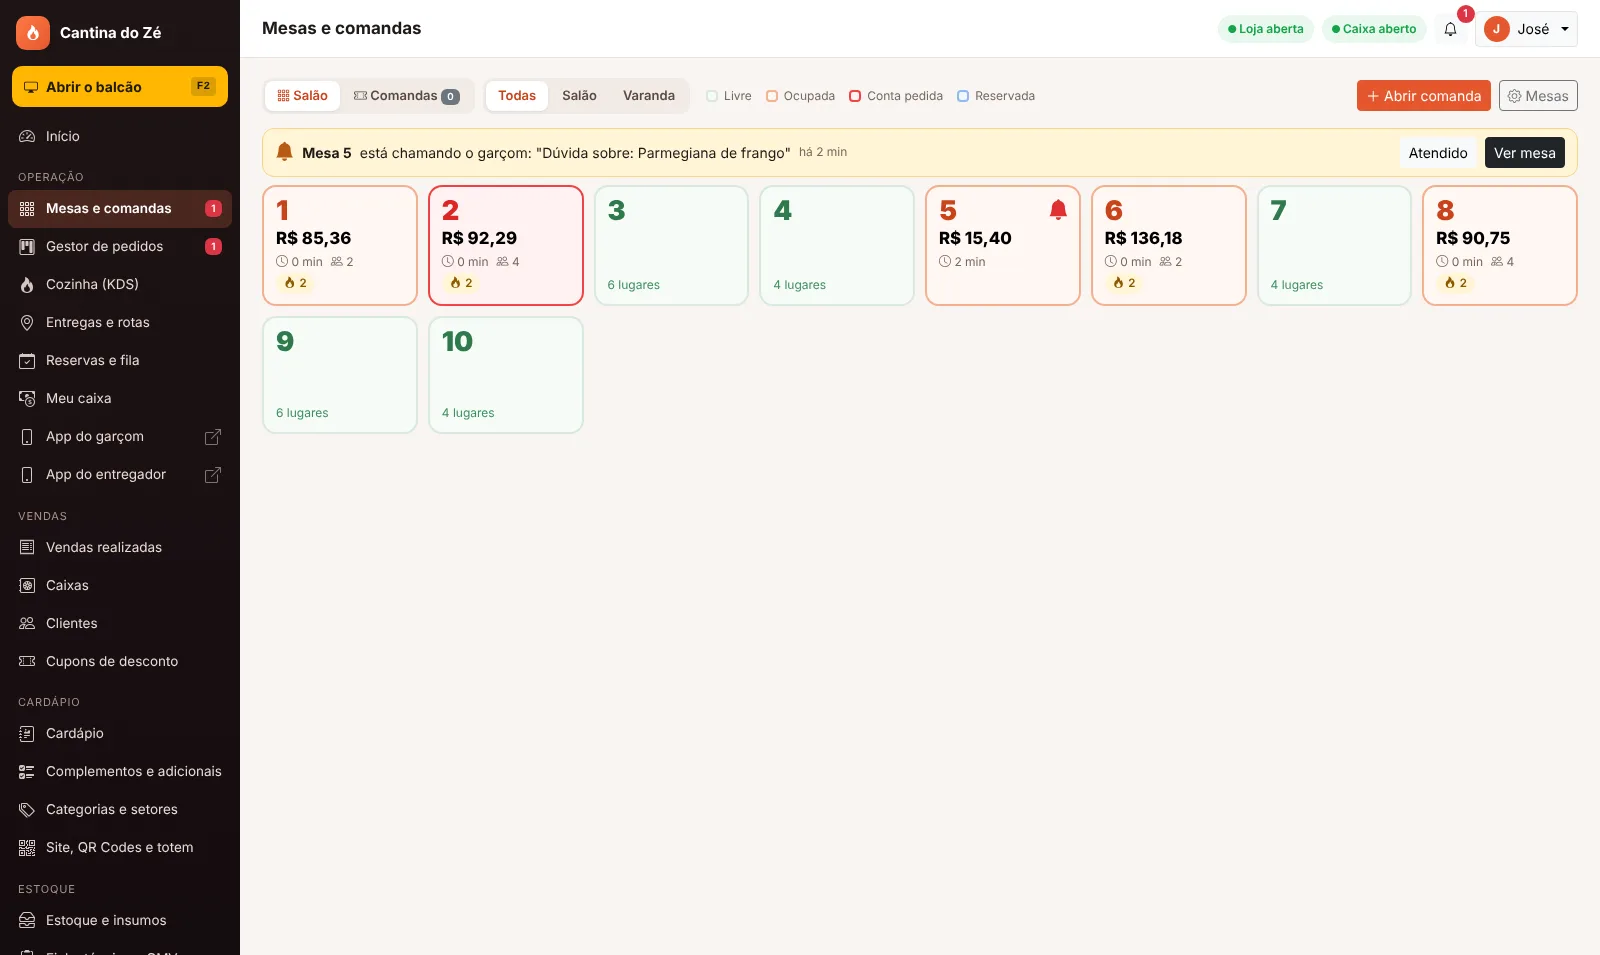Filter tables by Salão area
The image size is (1600, 955).
pos(579,96)
